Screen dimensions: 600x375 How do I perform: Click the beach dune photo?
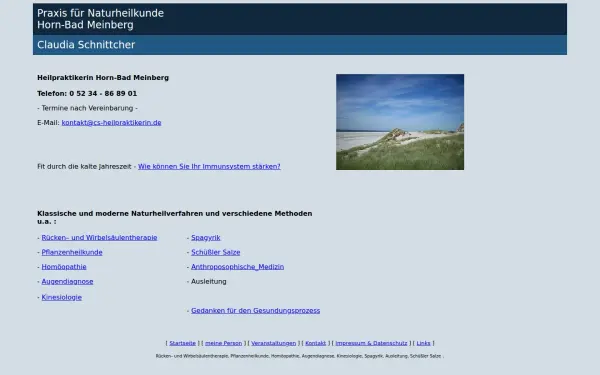[x=400, y=122]
